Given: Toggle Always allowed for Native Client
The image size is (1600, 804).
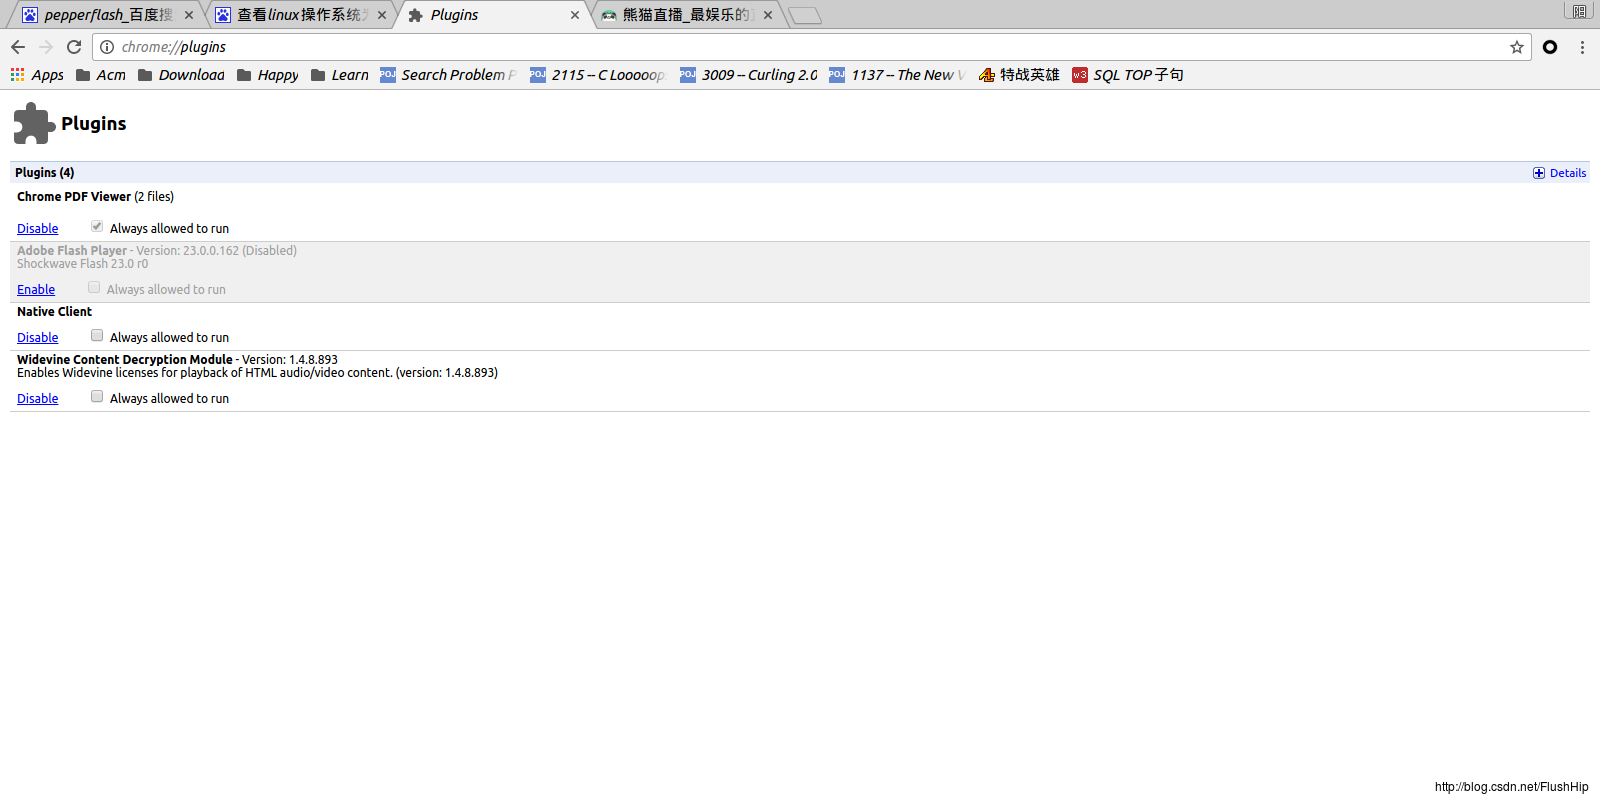Looking at the screenshot, I should tap(97, 336).
